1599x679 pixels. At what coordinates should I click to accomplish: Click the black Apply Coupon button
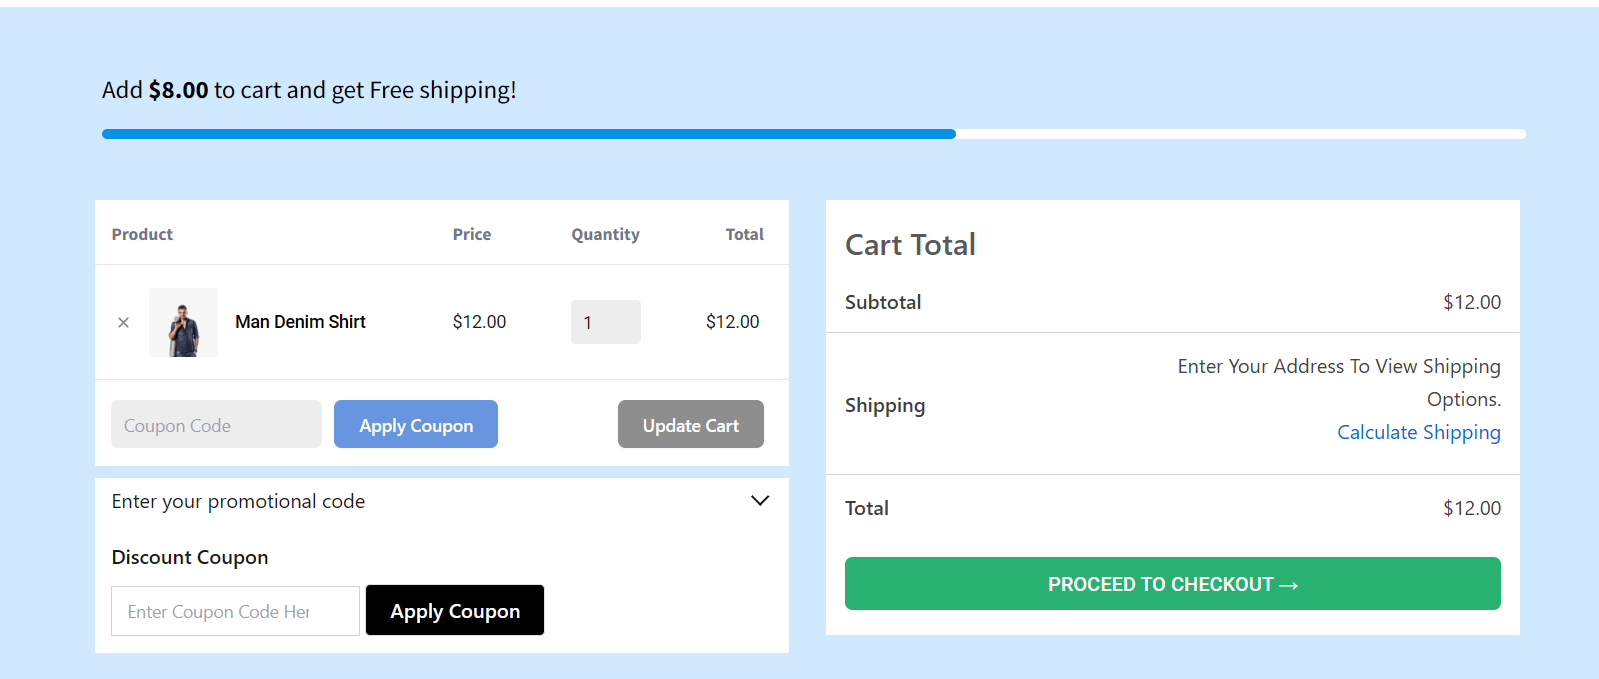click(455, 611)
